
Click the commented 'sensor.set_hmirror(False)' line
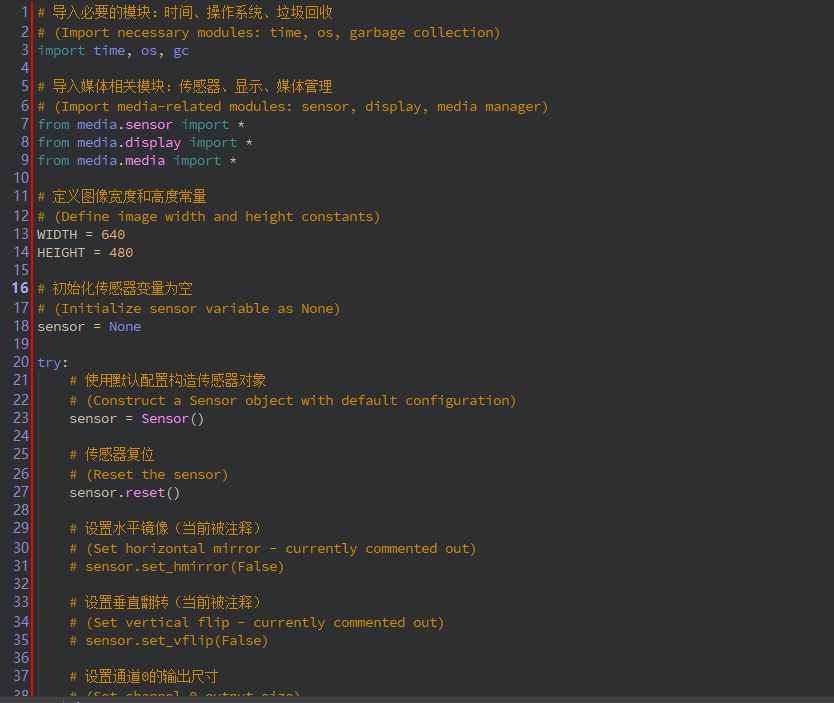tap(177, 567)
